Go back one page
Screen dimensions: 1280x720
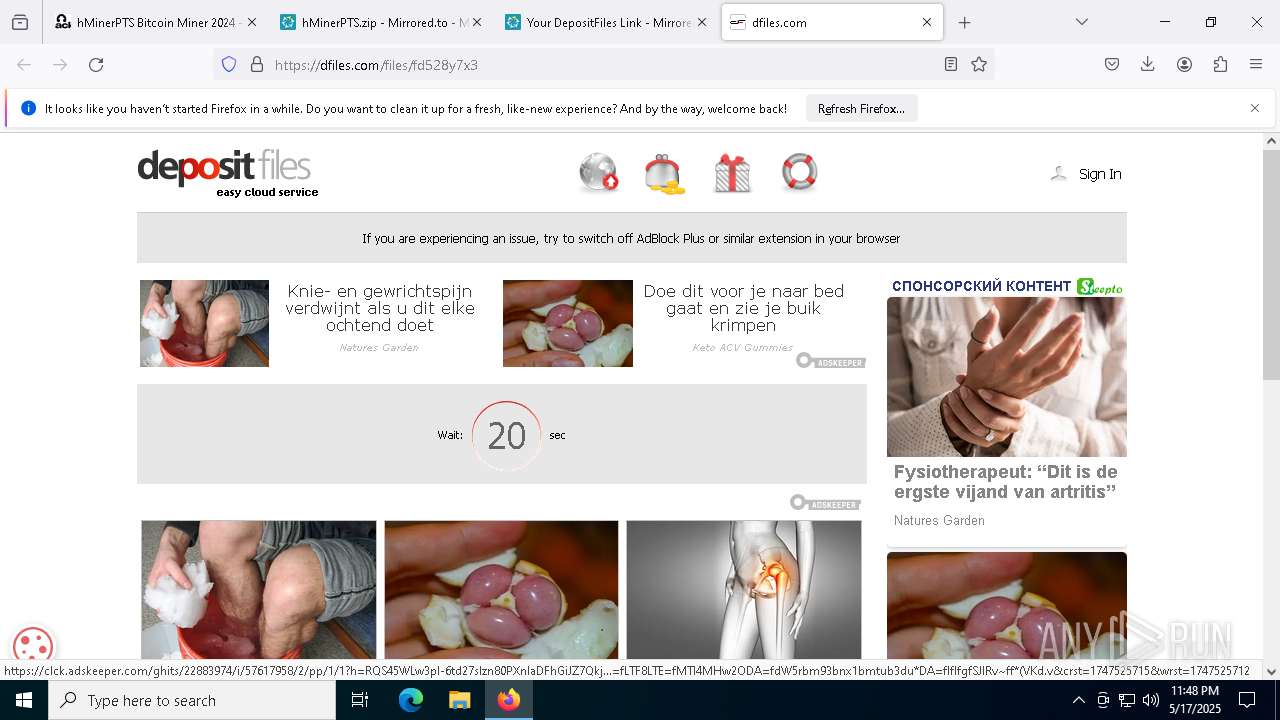pos(24,65)
